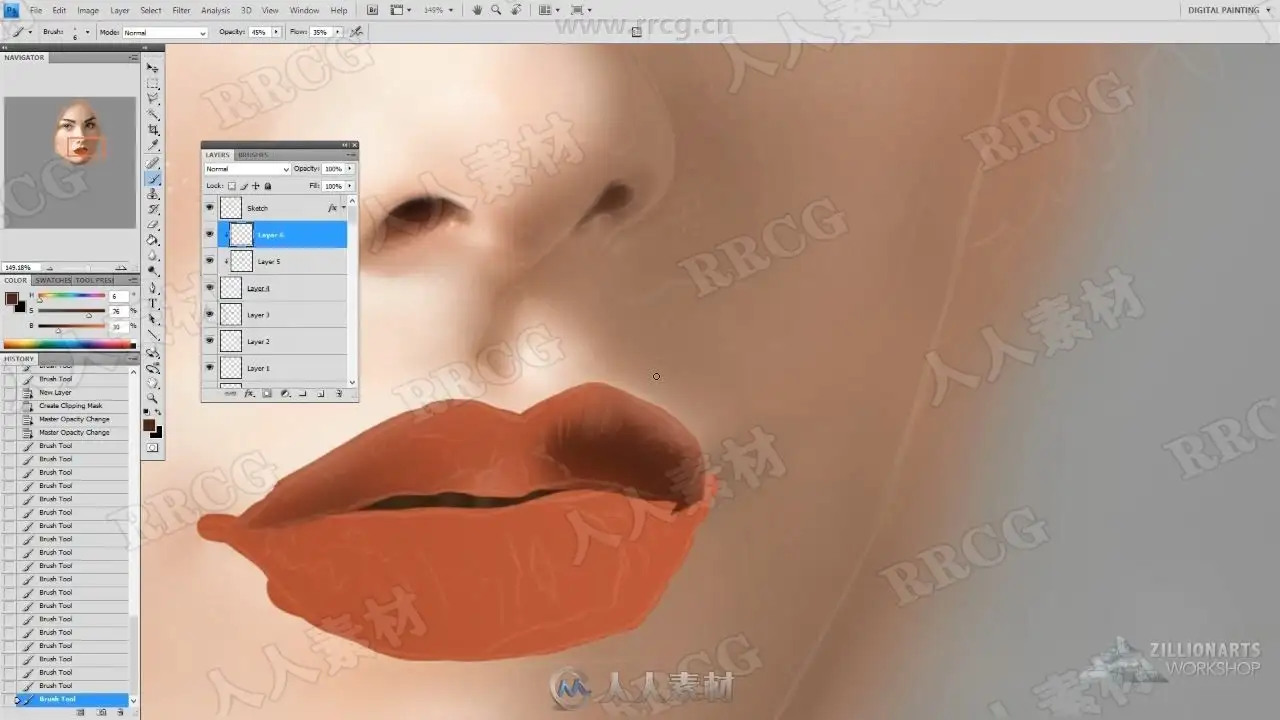
Task: Toggle lock all for the layer
Action: point(267,186)
